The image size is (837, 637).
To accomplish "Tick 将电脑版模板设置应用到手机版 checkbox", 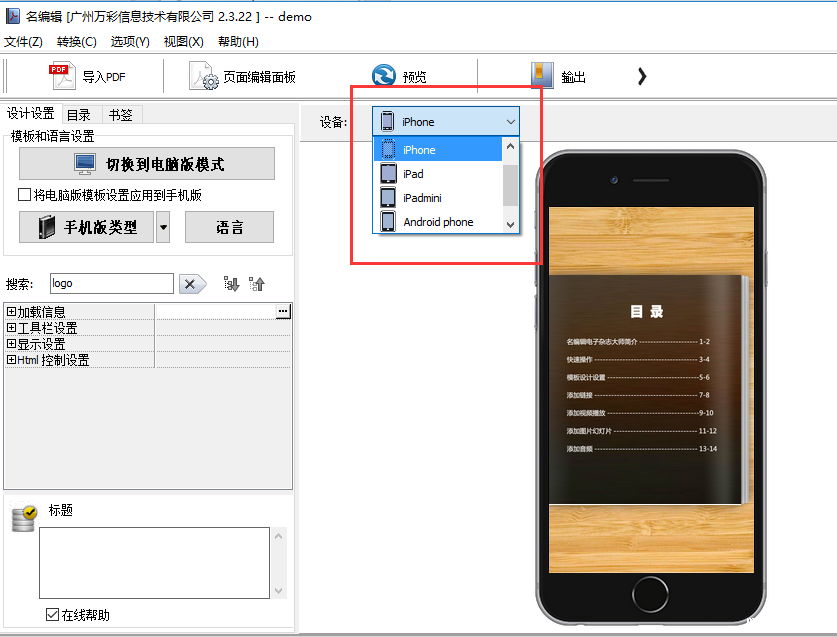I will tap(25, 195).
